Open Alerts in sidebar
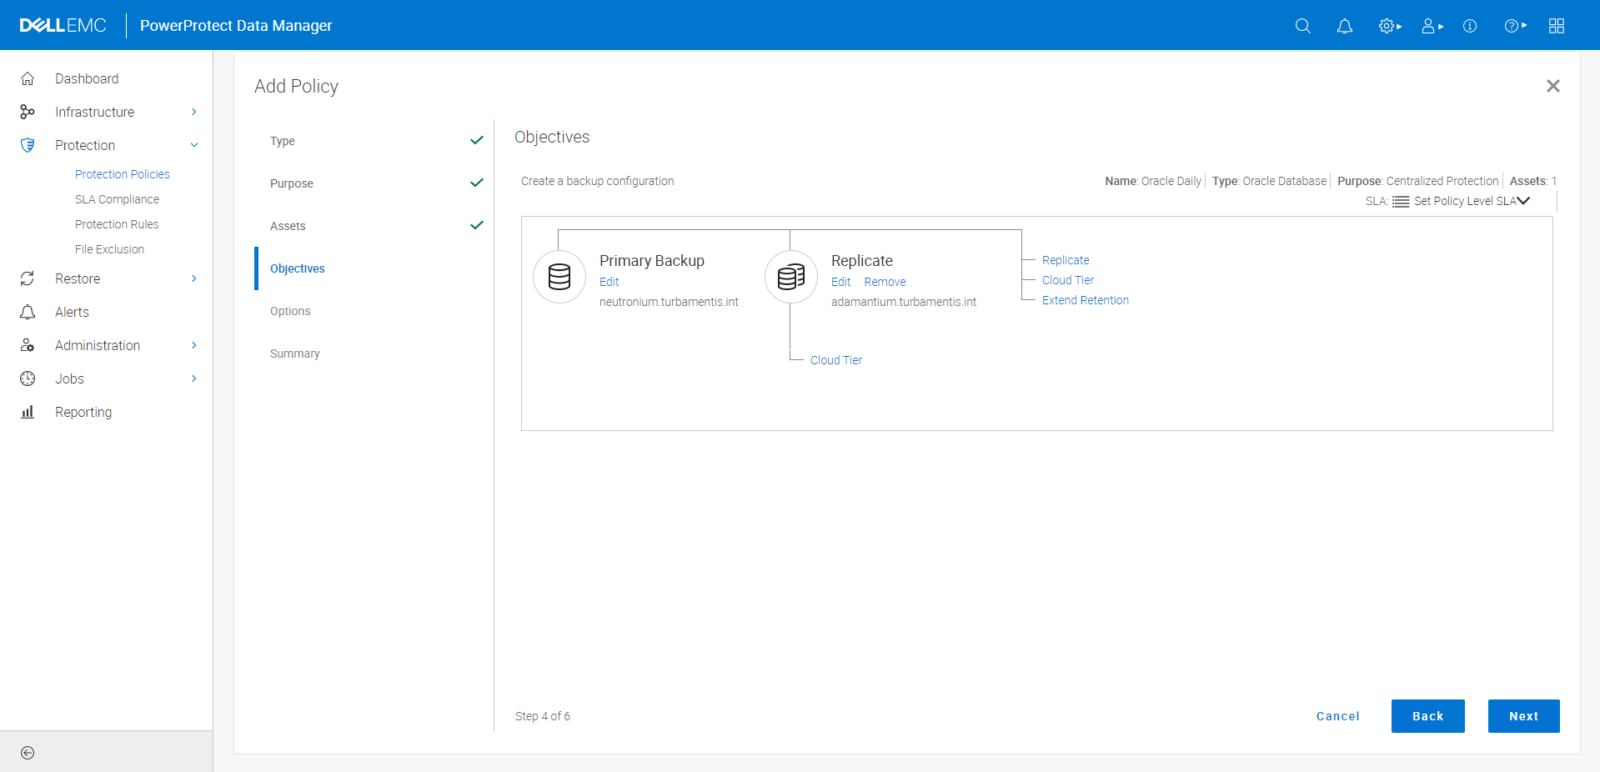1600x772 pixels. 72,312
